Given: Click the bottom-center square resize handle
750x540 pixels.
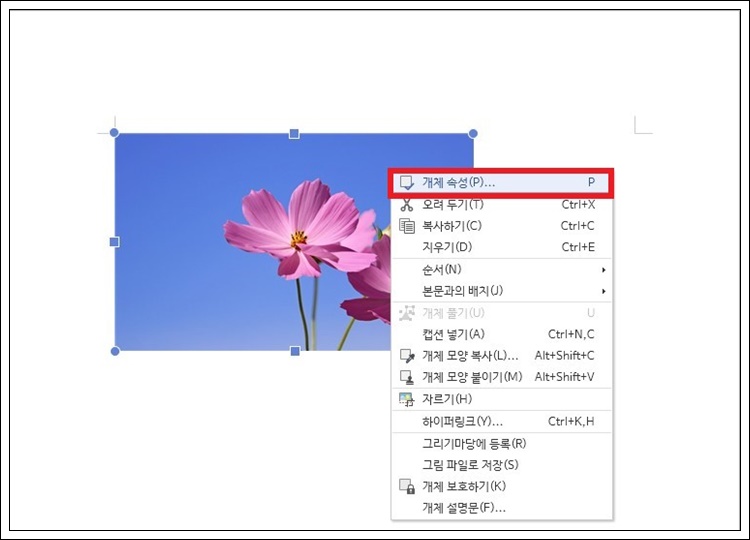Looking at the screenshot, I should point(295,352).
